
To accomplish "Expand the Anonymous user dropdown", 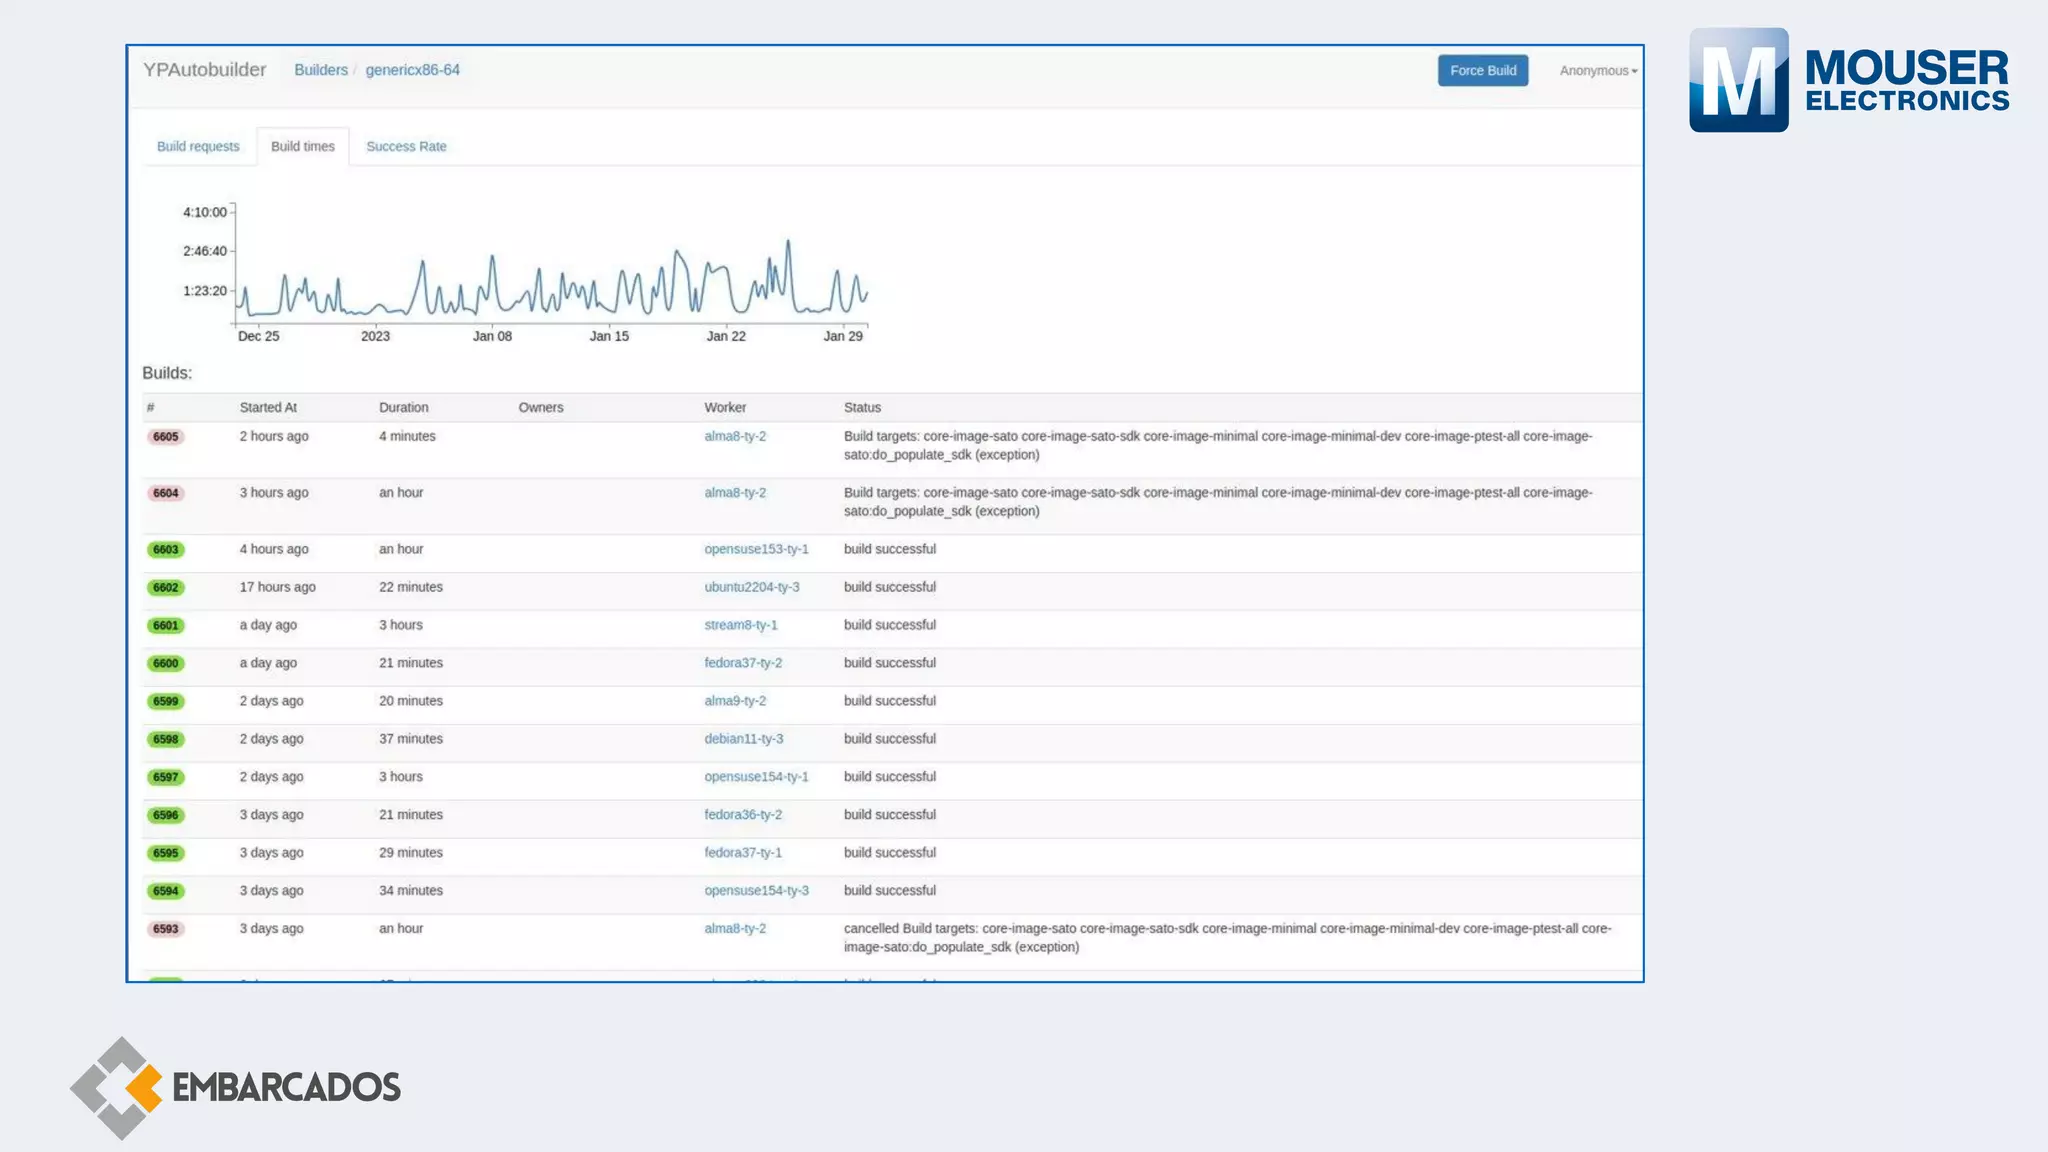I will click(1598, 71).
